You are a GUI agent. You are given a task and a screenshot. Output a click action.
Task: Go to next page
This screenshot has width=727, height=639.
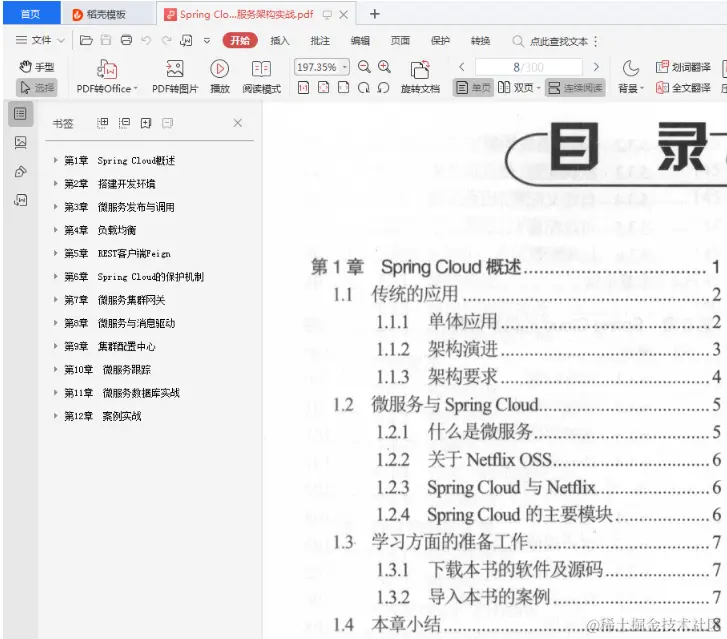tap(596, 67)
